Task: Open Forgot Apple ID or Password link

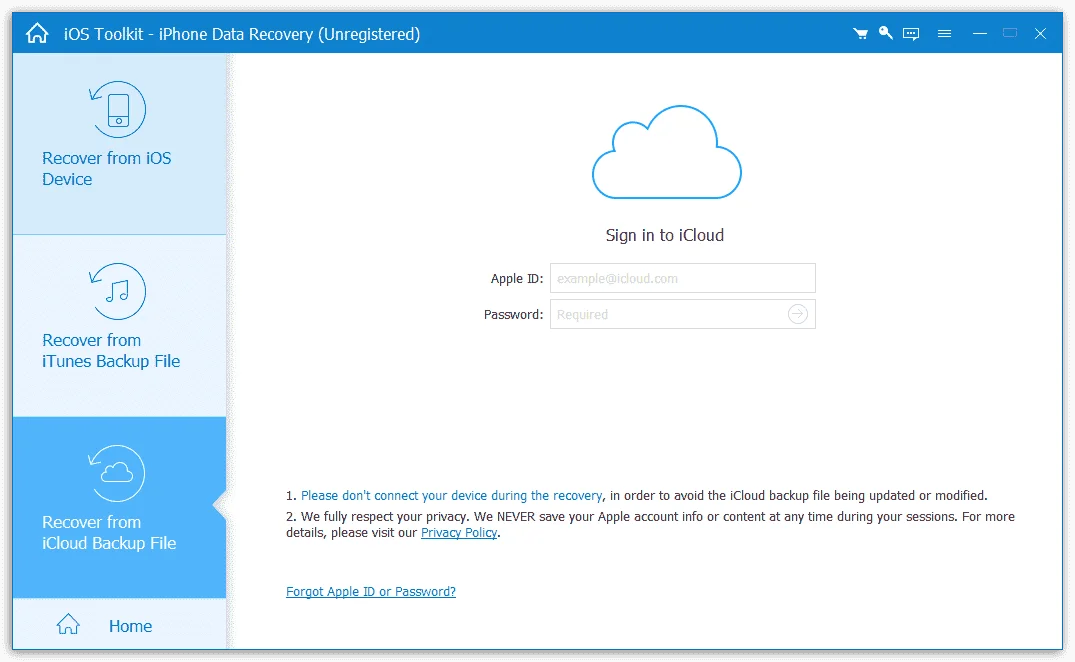Action: pos(371,591)
